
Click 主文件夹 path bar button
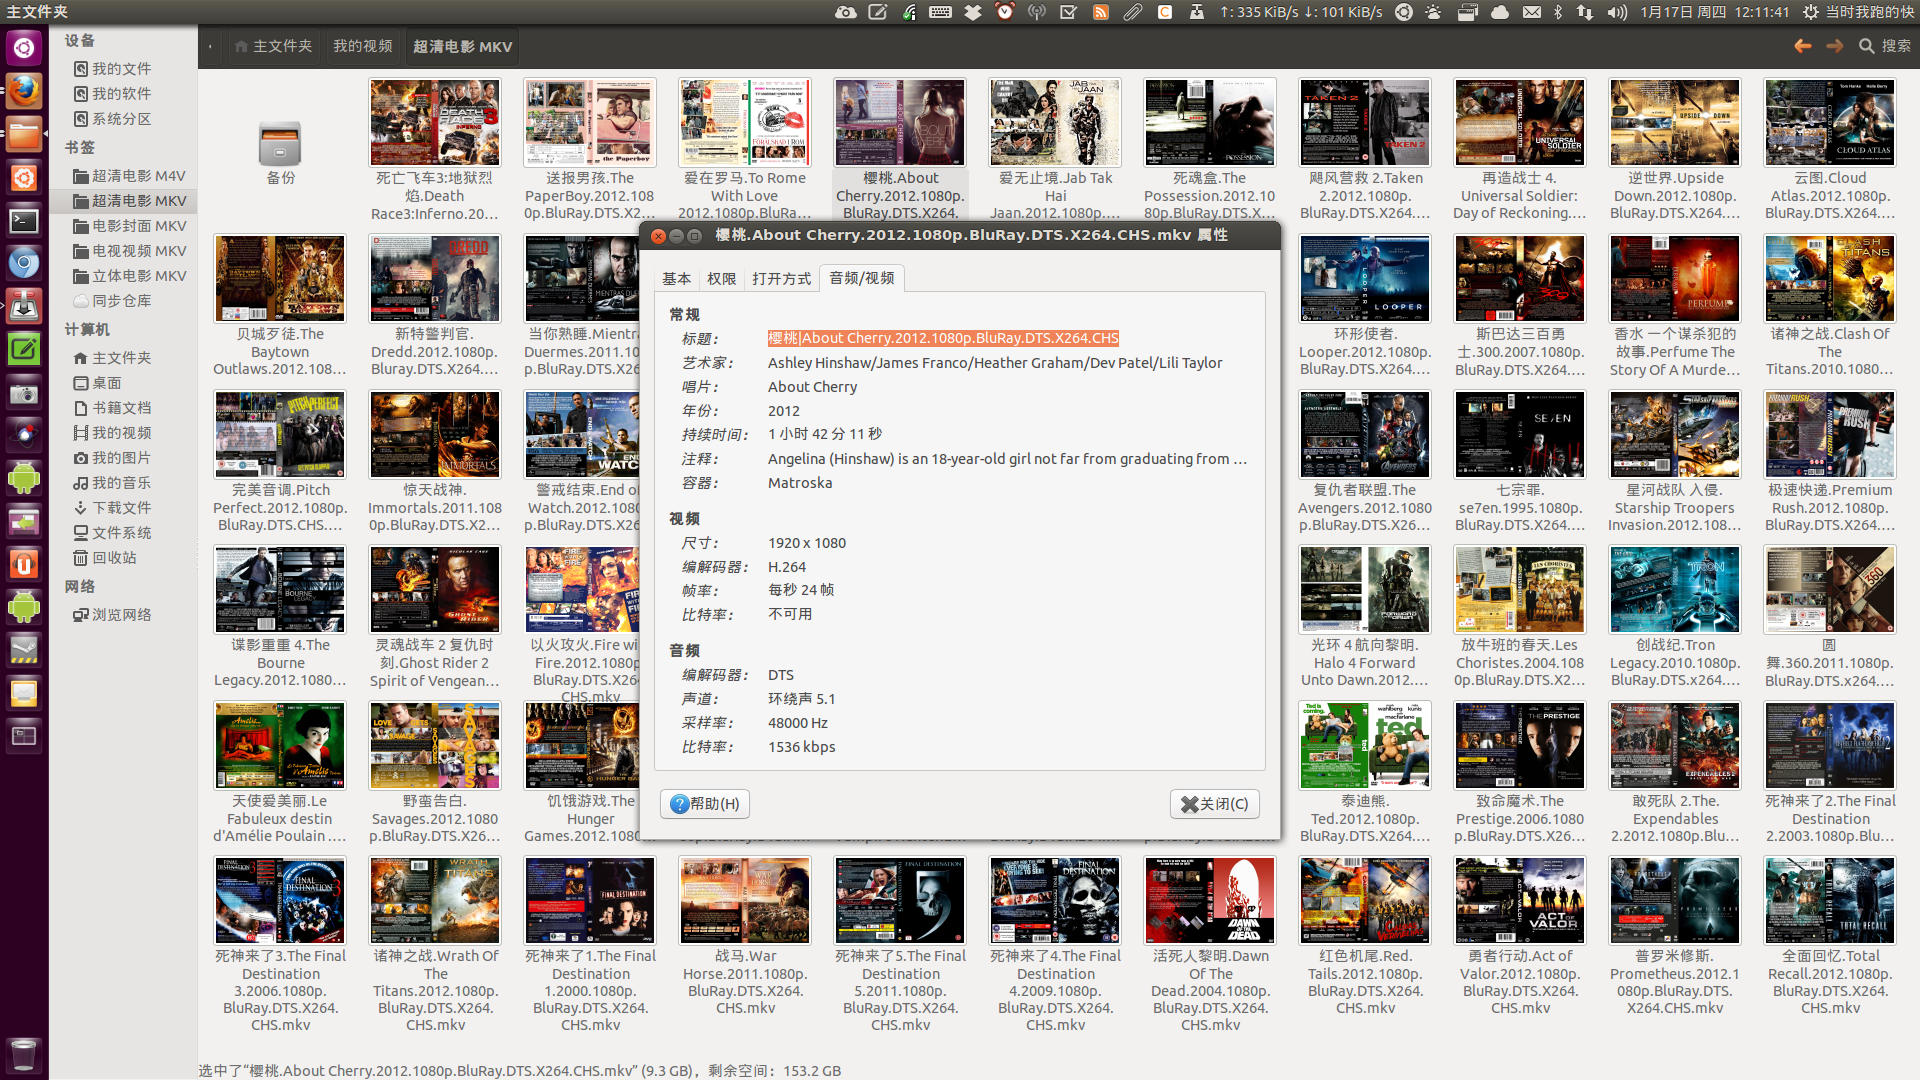[273, 46]
